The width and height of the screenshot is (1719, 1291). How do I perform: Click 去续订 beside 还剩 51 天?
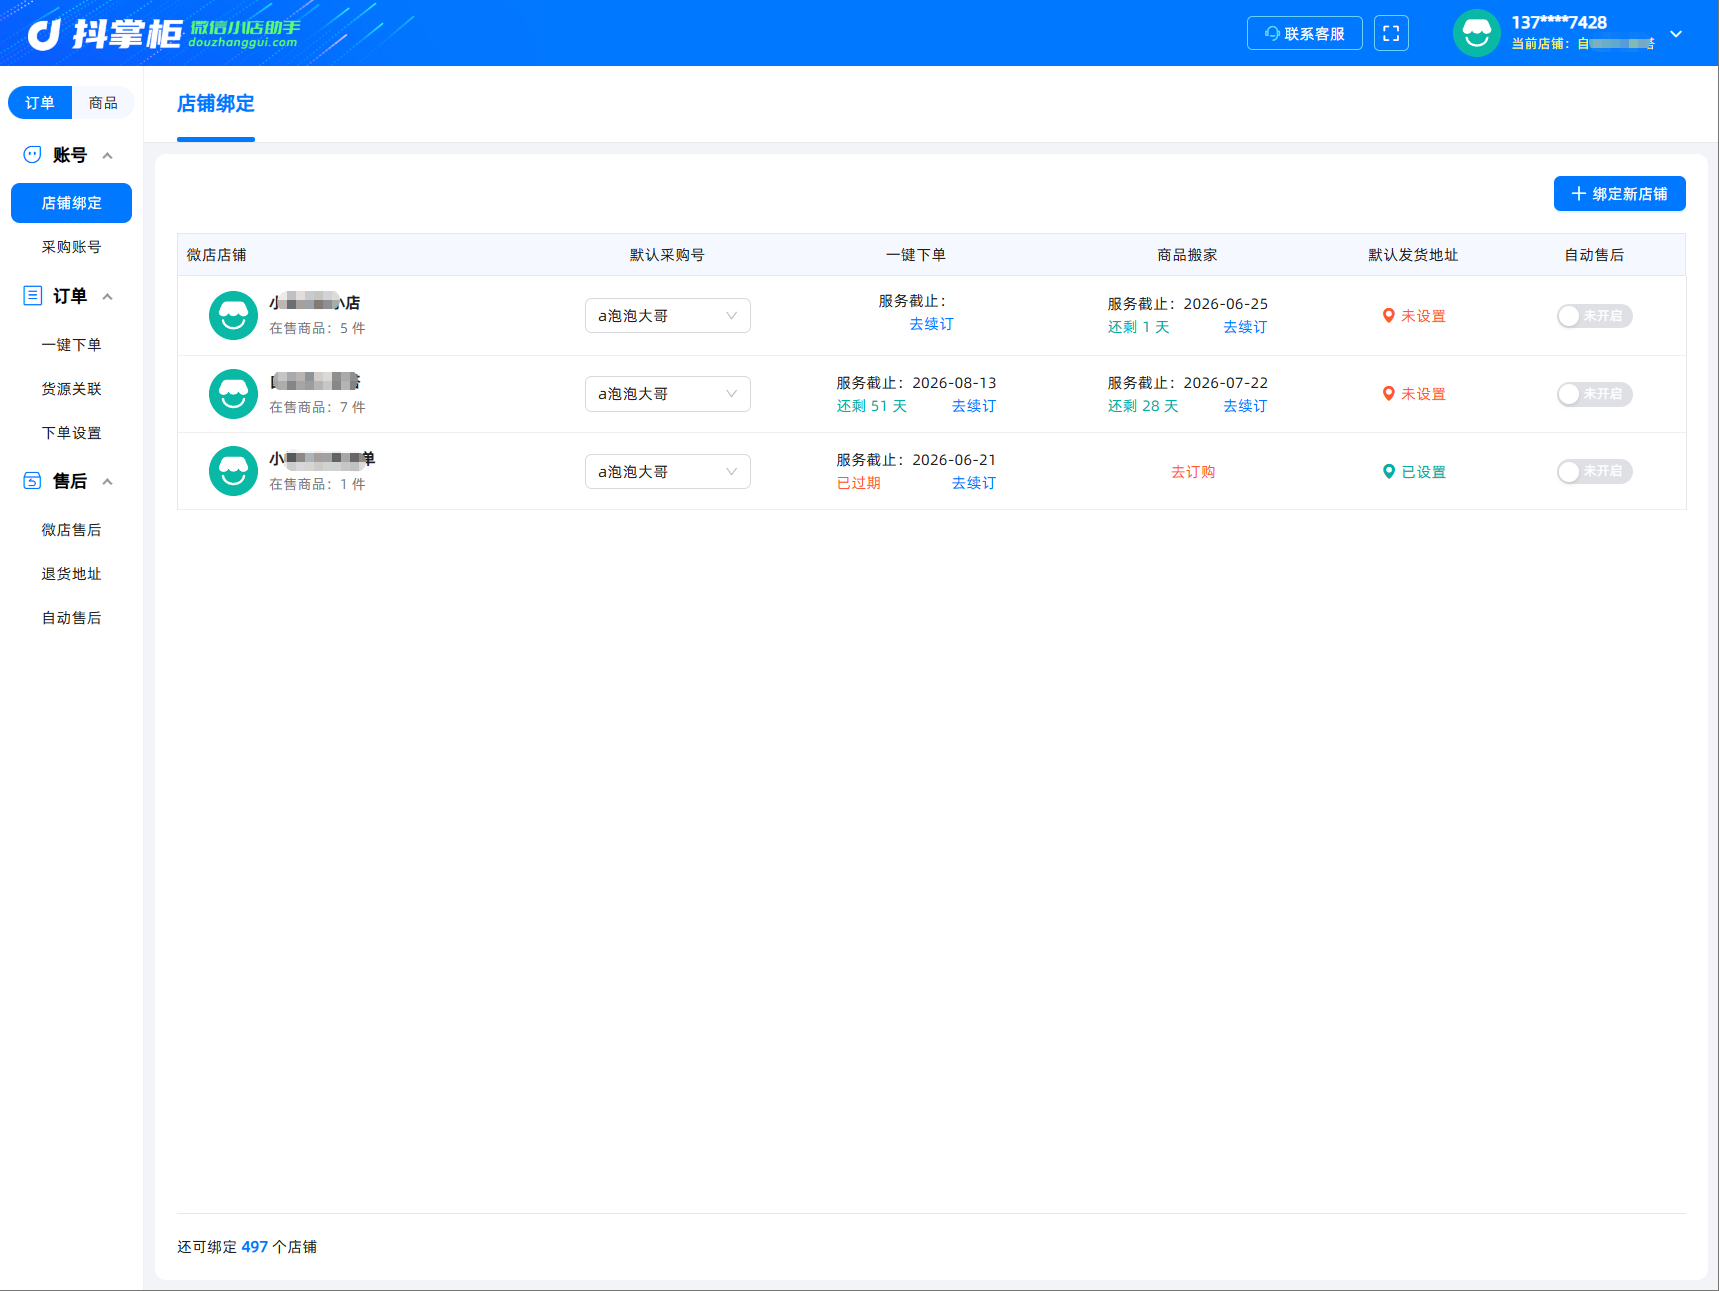[974, 406]
